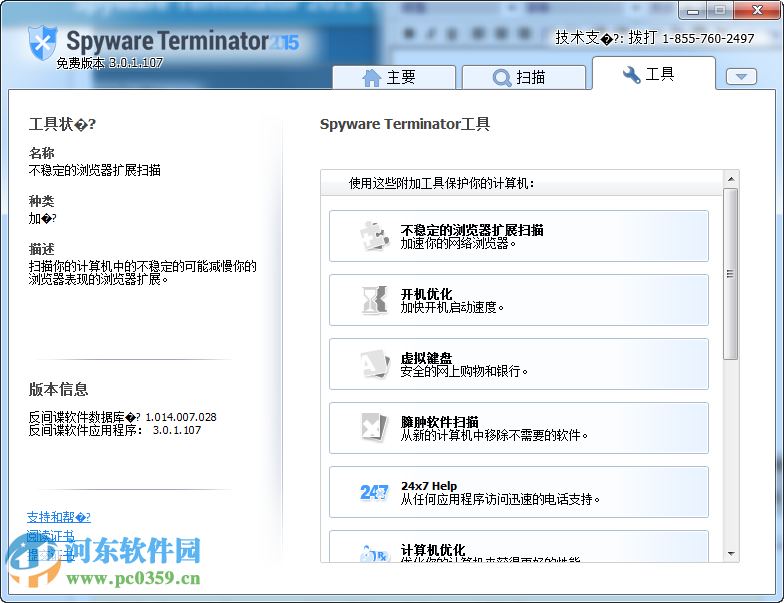Click the support phone number 1-855-760-2497
The width and height of the screenshot is (784, 603).
[708, 38]
